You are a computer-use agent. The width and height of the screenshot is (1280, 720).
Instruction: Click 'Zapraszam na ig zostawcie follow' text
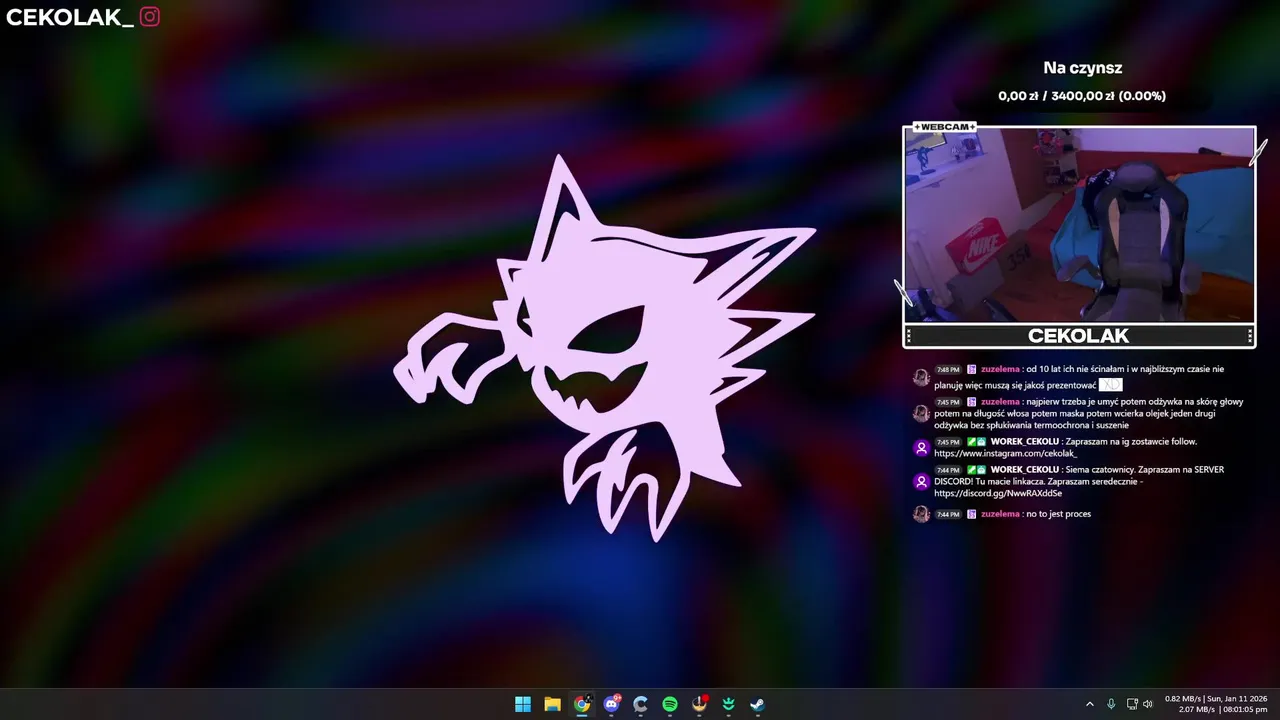click(1131, 442)
